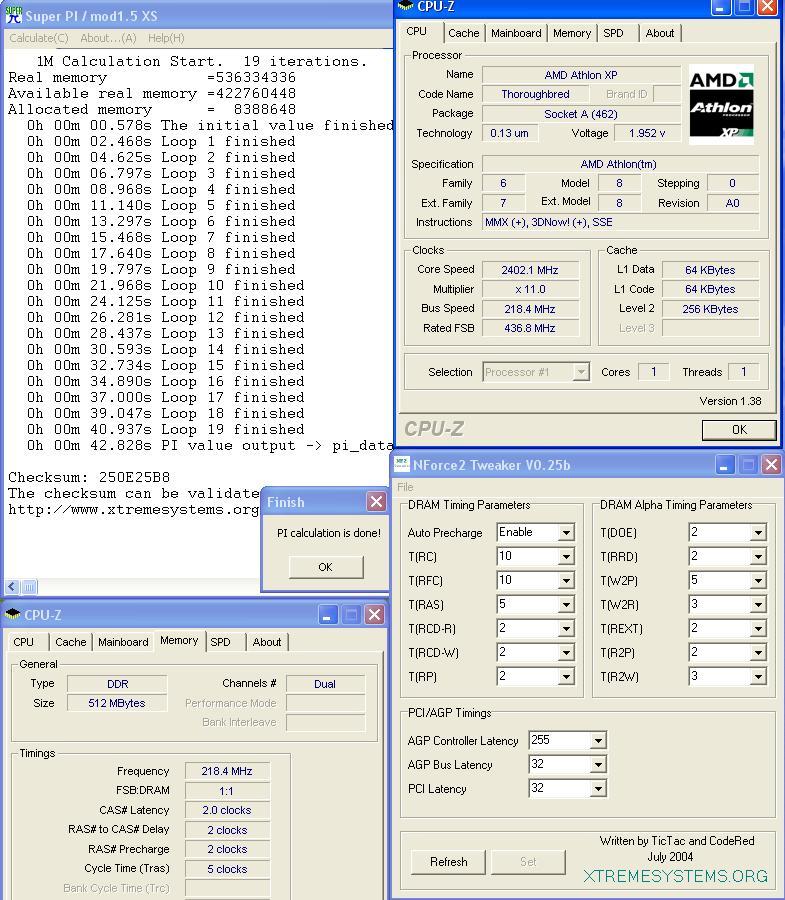
Task: Open the File menu in NForce2 Tweaker
Action: [405, 487]
